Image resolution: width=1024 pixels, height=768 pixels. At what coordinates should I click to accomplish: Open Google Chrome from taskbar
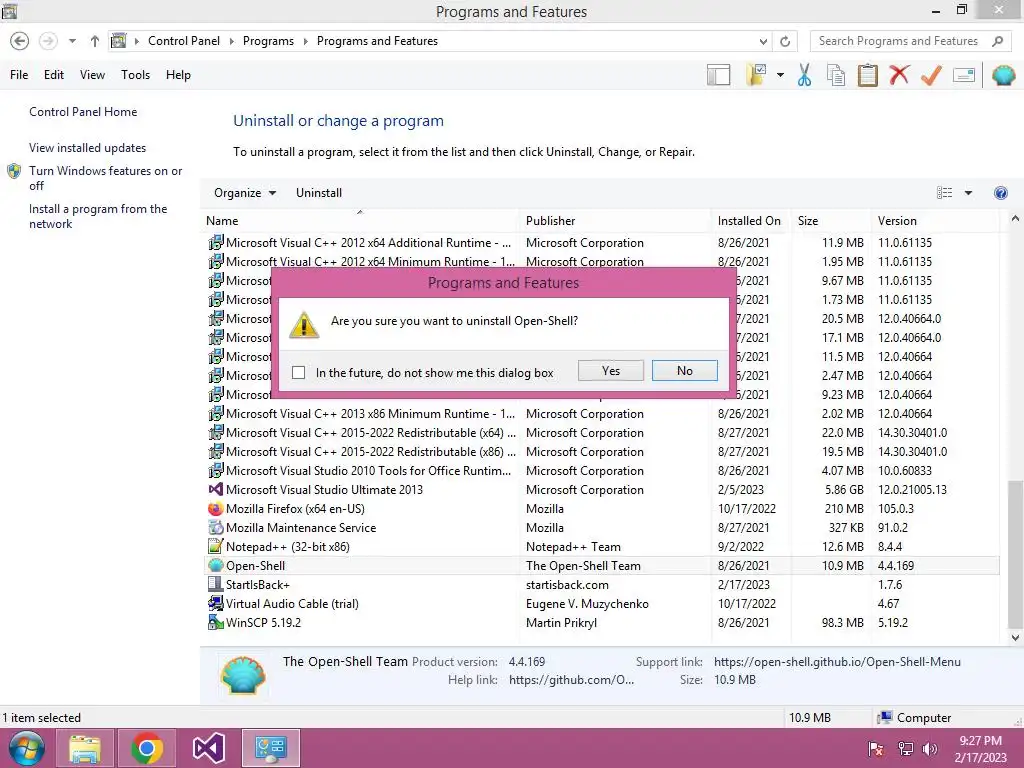[147, 748]
